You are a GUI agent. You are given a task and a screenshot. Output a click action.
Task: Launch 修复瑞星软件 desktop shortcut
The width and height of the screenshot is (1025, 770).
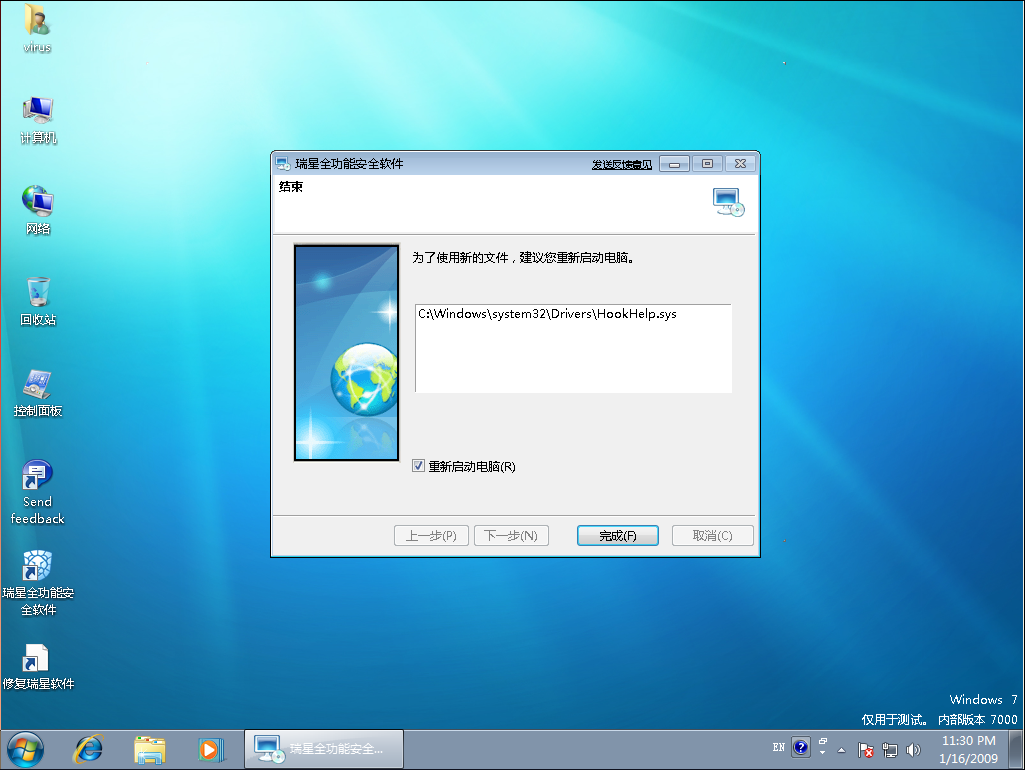[37, 667]
